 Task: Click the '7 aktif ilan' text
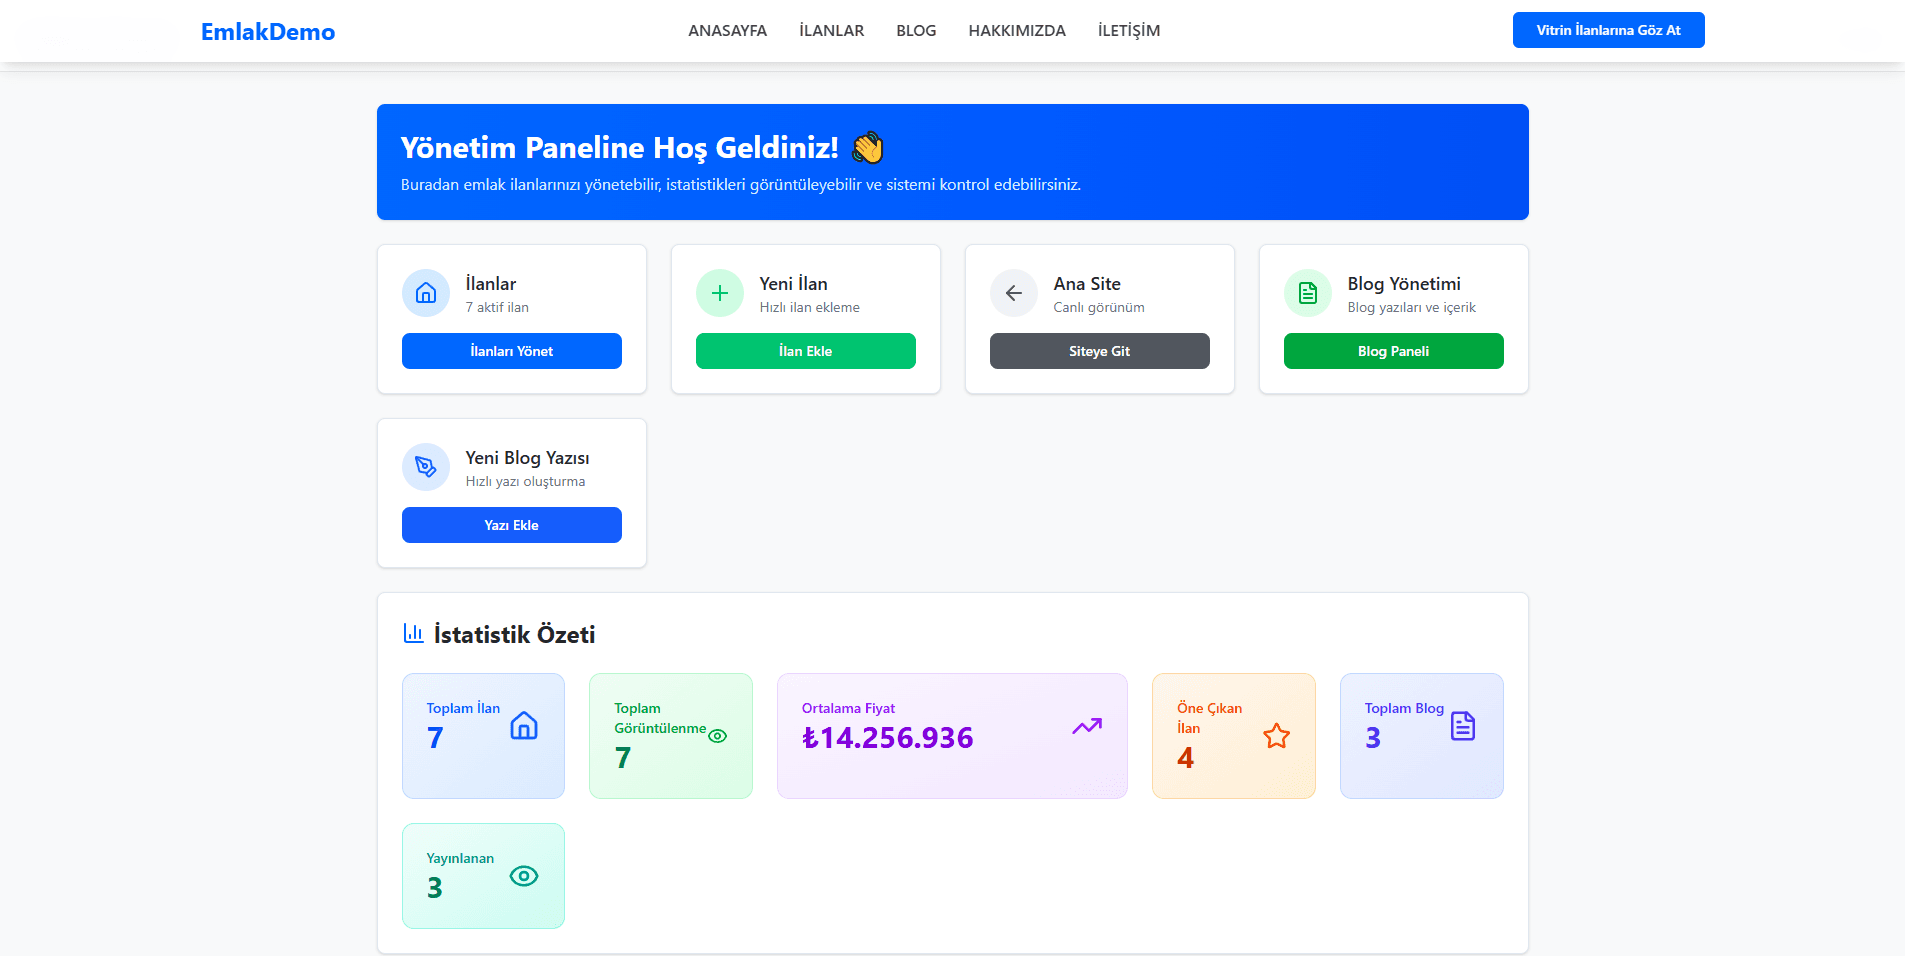(x=497, y=307)
